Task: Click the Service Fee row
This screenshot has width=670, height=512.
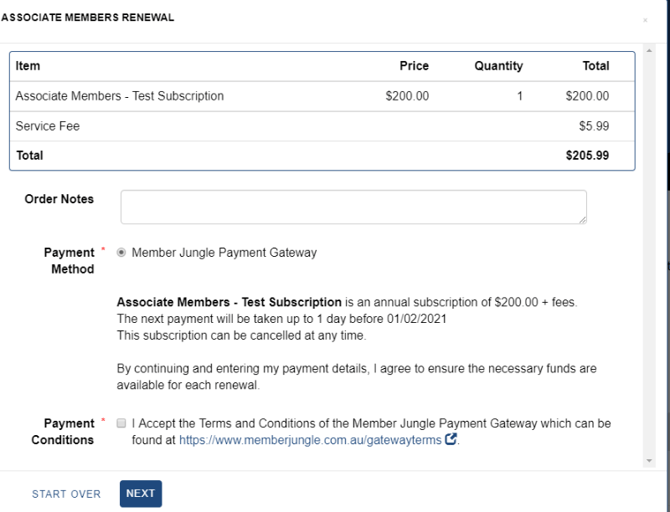Action: pos(48,127)
